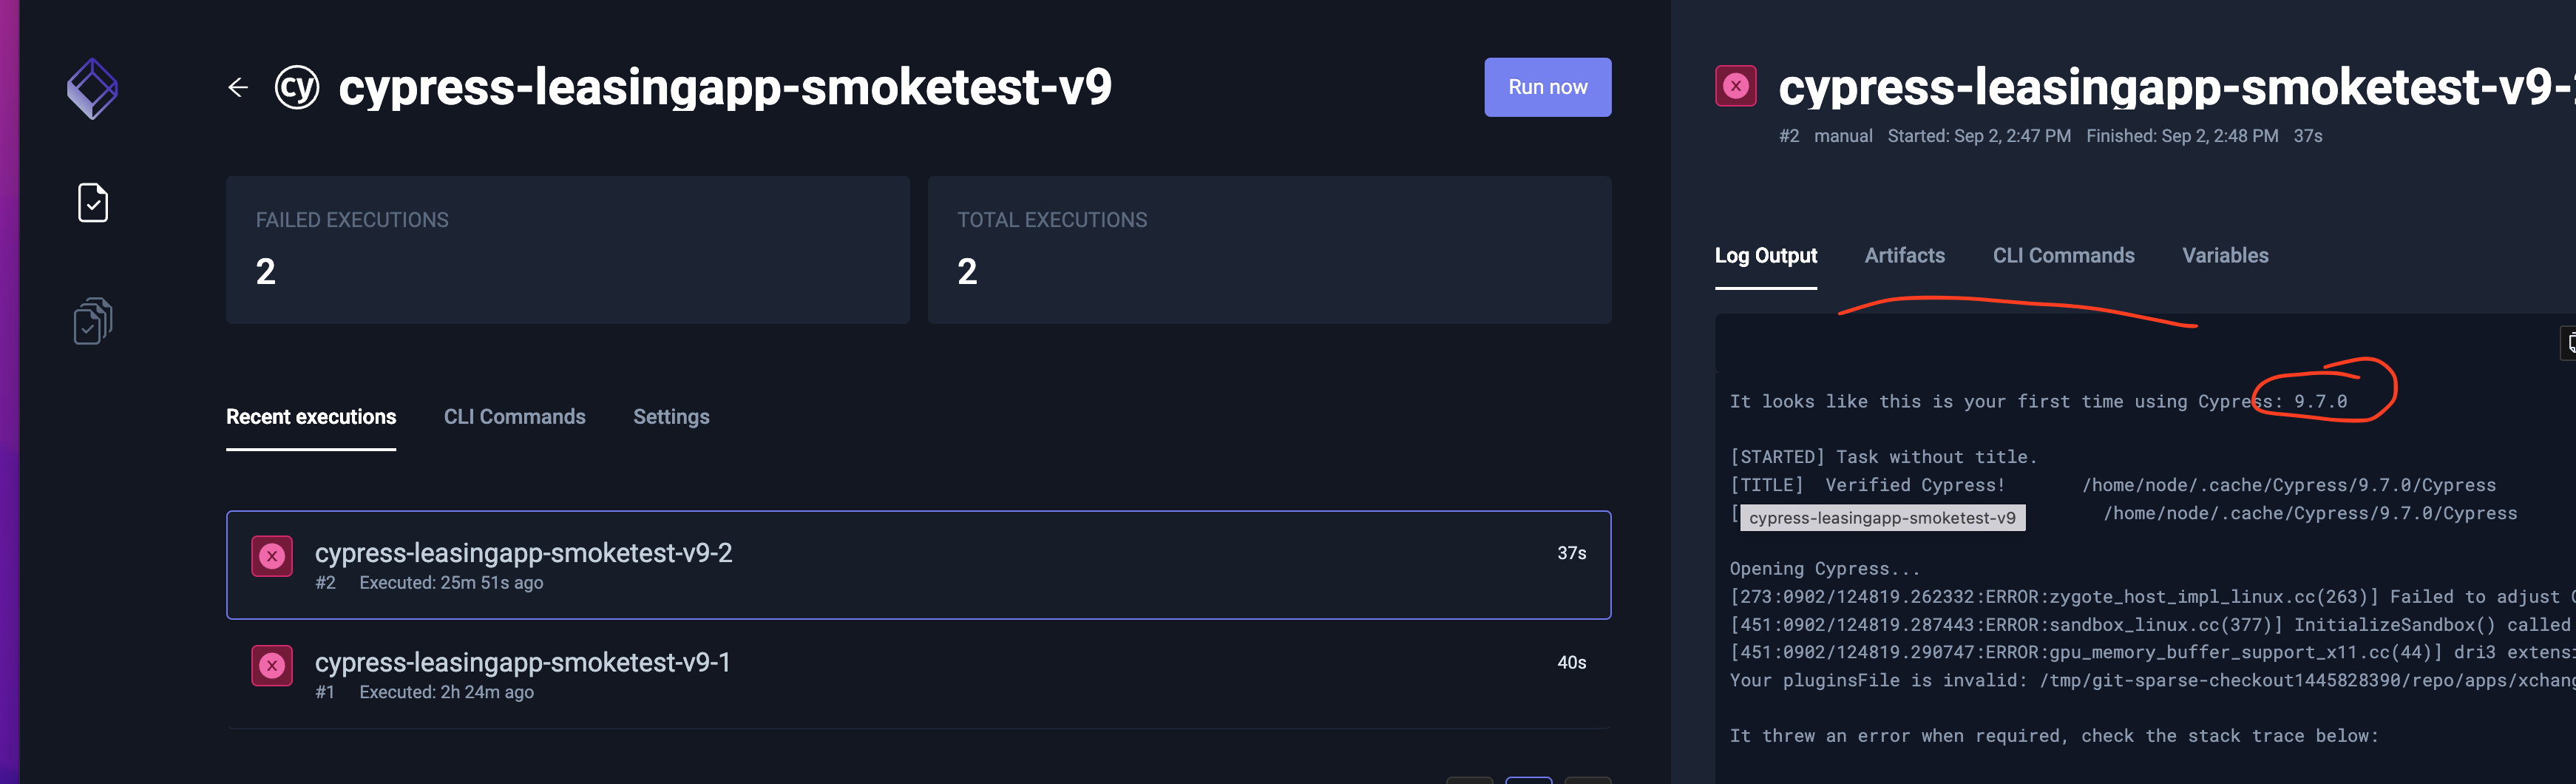Open the Settings tab for the job
2576x784 pixels.
pos(671,417)
